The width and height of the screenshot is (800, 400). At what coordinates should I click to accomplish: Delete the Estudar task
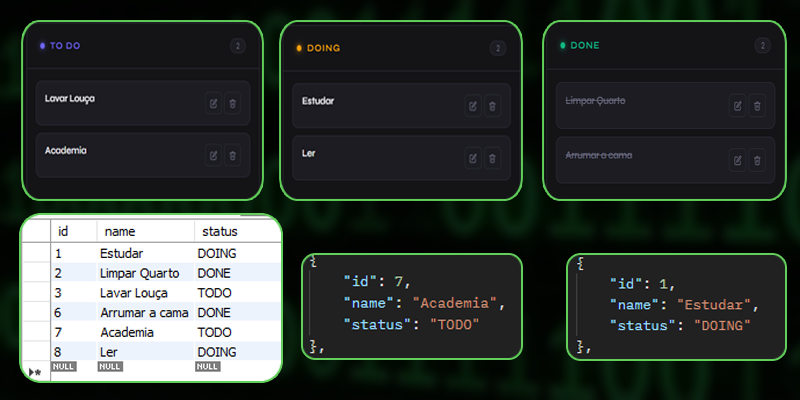(492, 106)
